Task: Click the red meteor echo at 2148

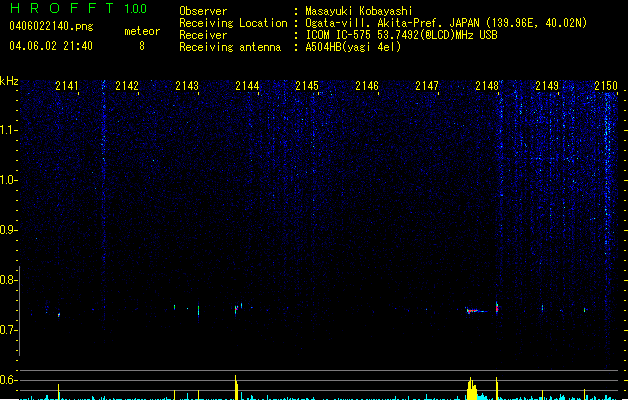Action: (x=497, y=308)
